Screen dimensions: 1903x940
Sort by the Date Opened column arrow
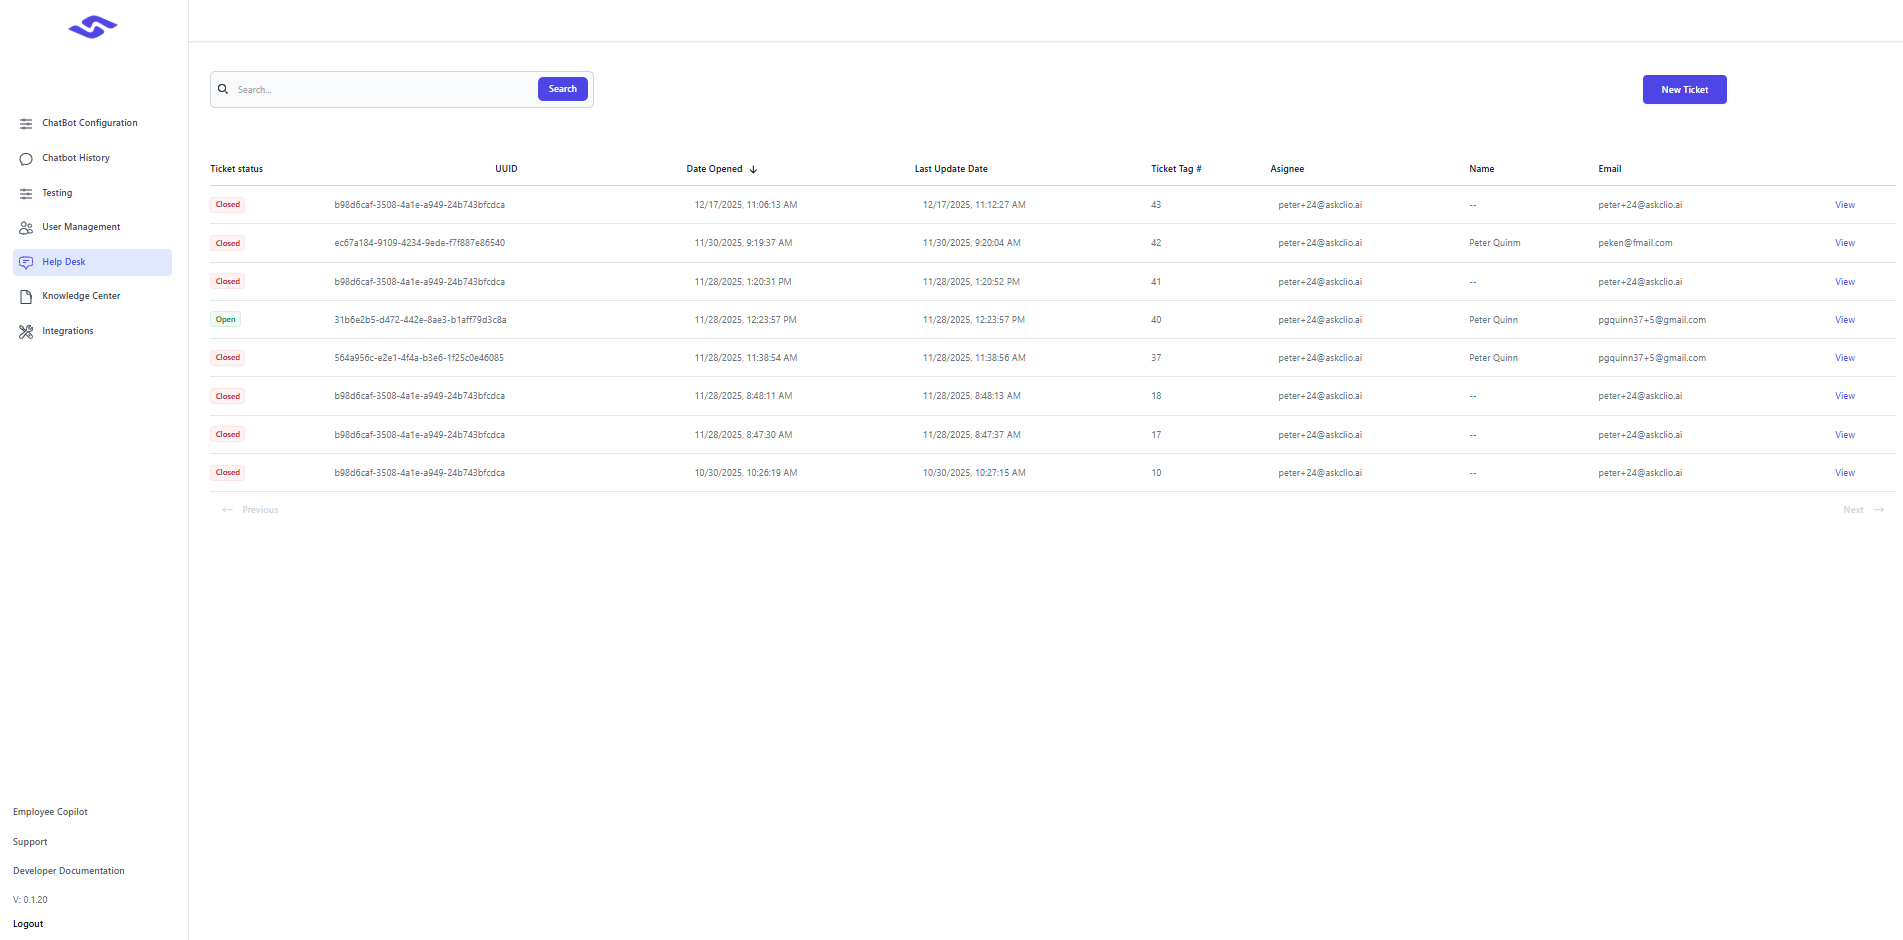[753, 170]
